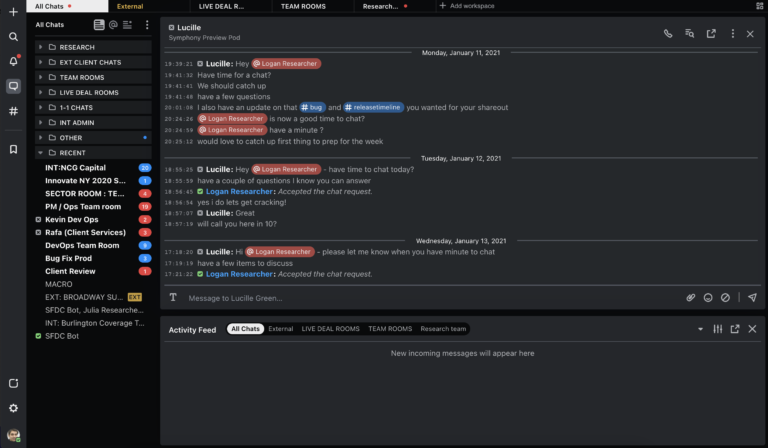Start a call with Lucille
This screenshot has width=768, height=448.
[668, 34]
